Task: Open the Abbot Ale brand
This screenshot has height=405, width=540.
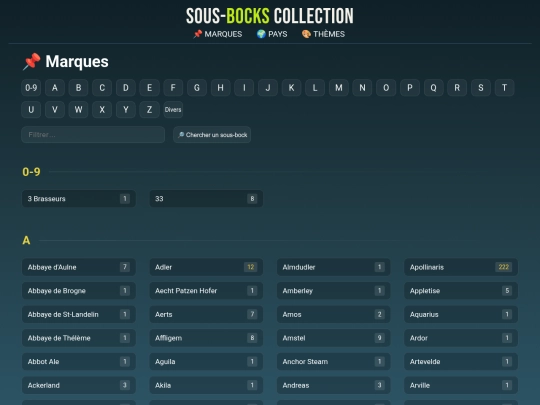Action: (x=79, y=362)
